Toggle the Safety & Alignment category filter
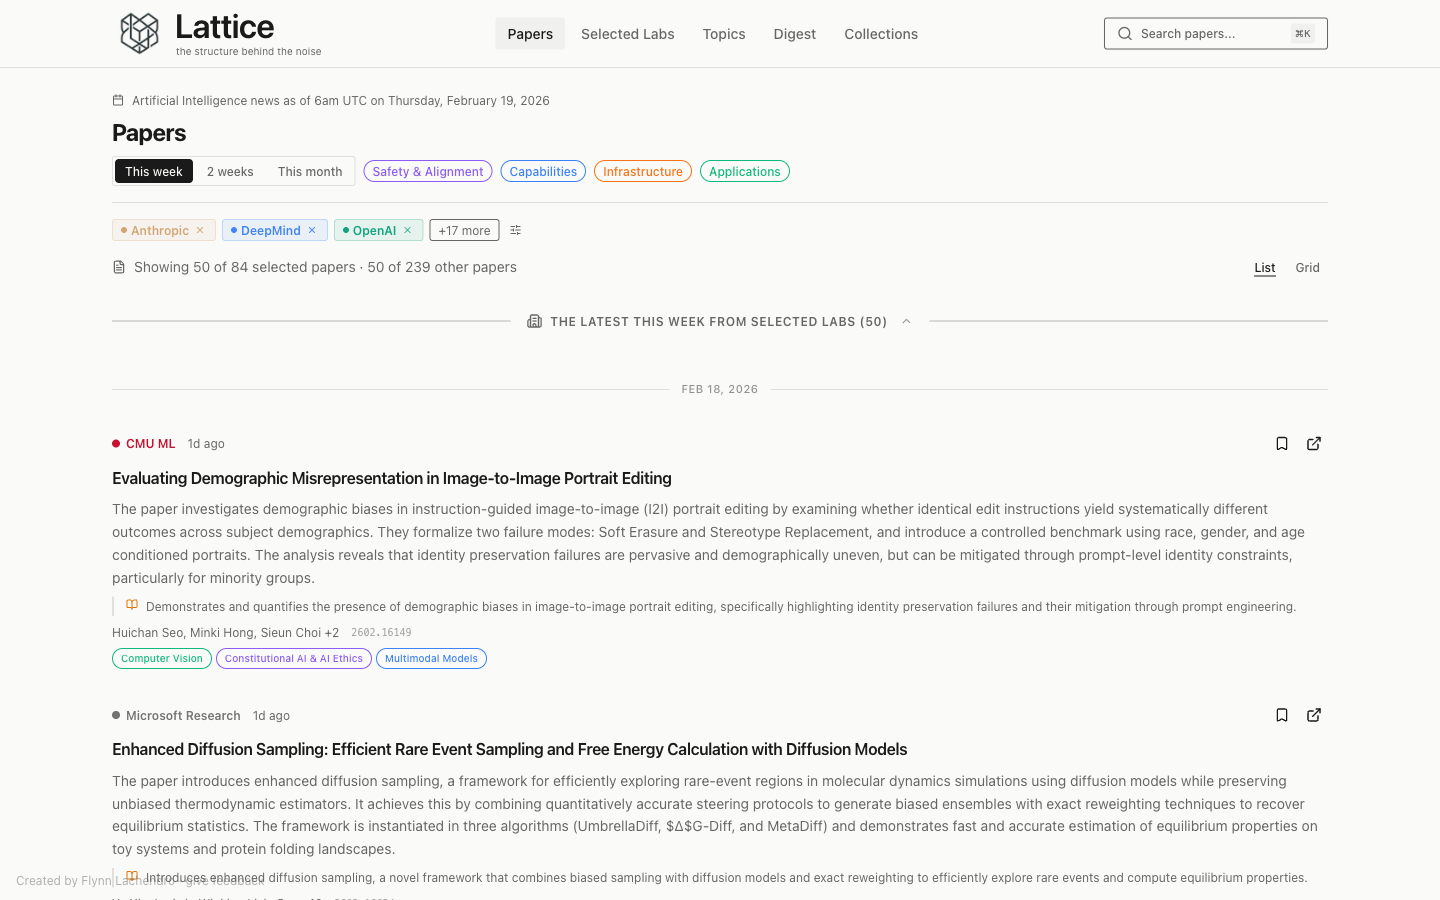The height and width of the screenshot is (900, 1440). (427, 172)
